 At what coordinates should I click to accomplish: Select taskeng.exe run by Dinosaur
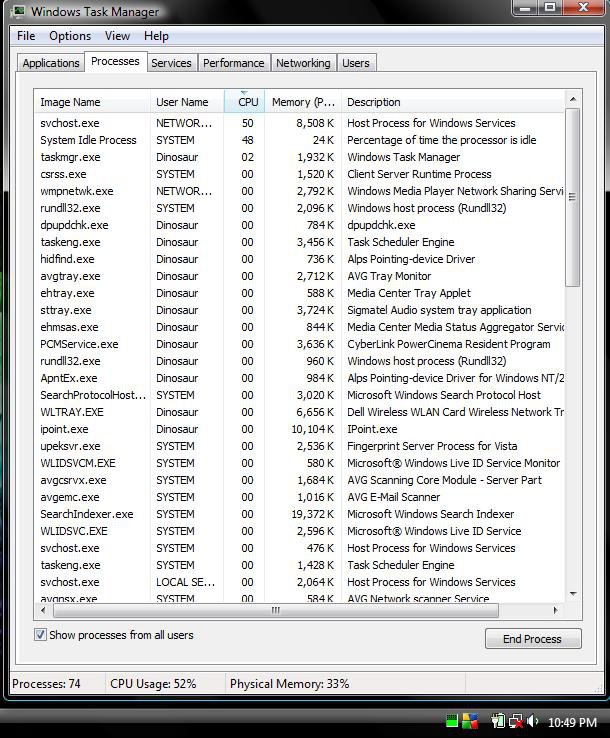(299, 242)
